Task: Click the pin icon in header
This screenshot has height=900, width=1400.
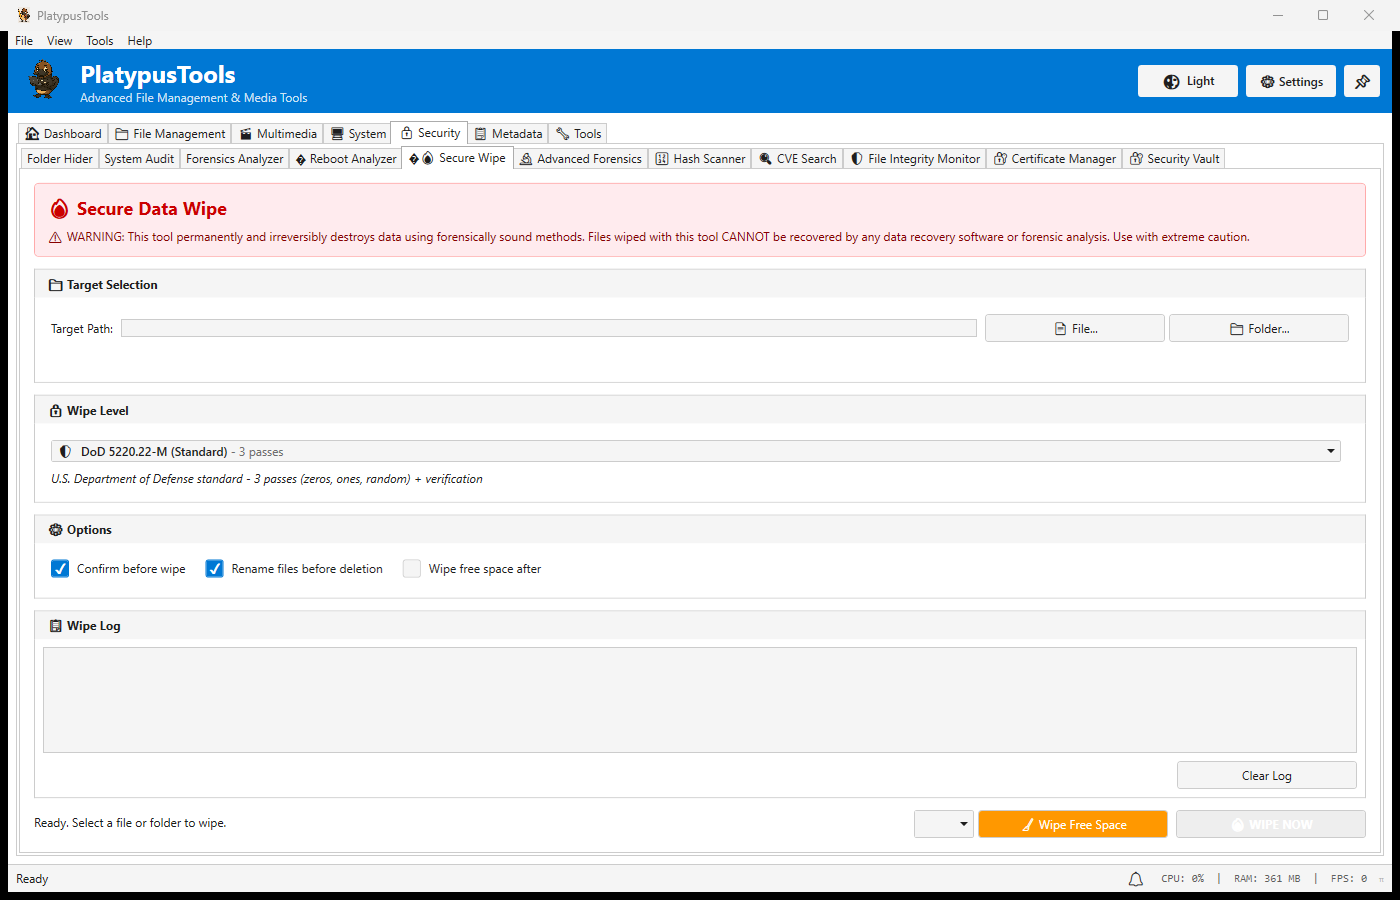Action: pyautogui.click(x=1362, y=82)
